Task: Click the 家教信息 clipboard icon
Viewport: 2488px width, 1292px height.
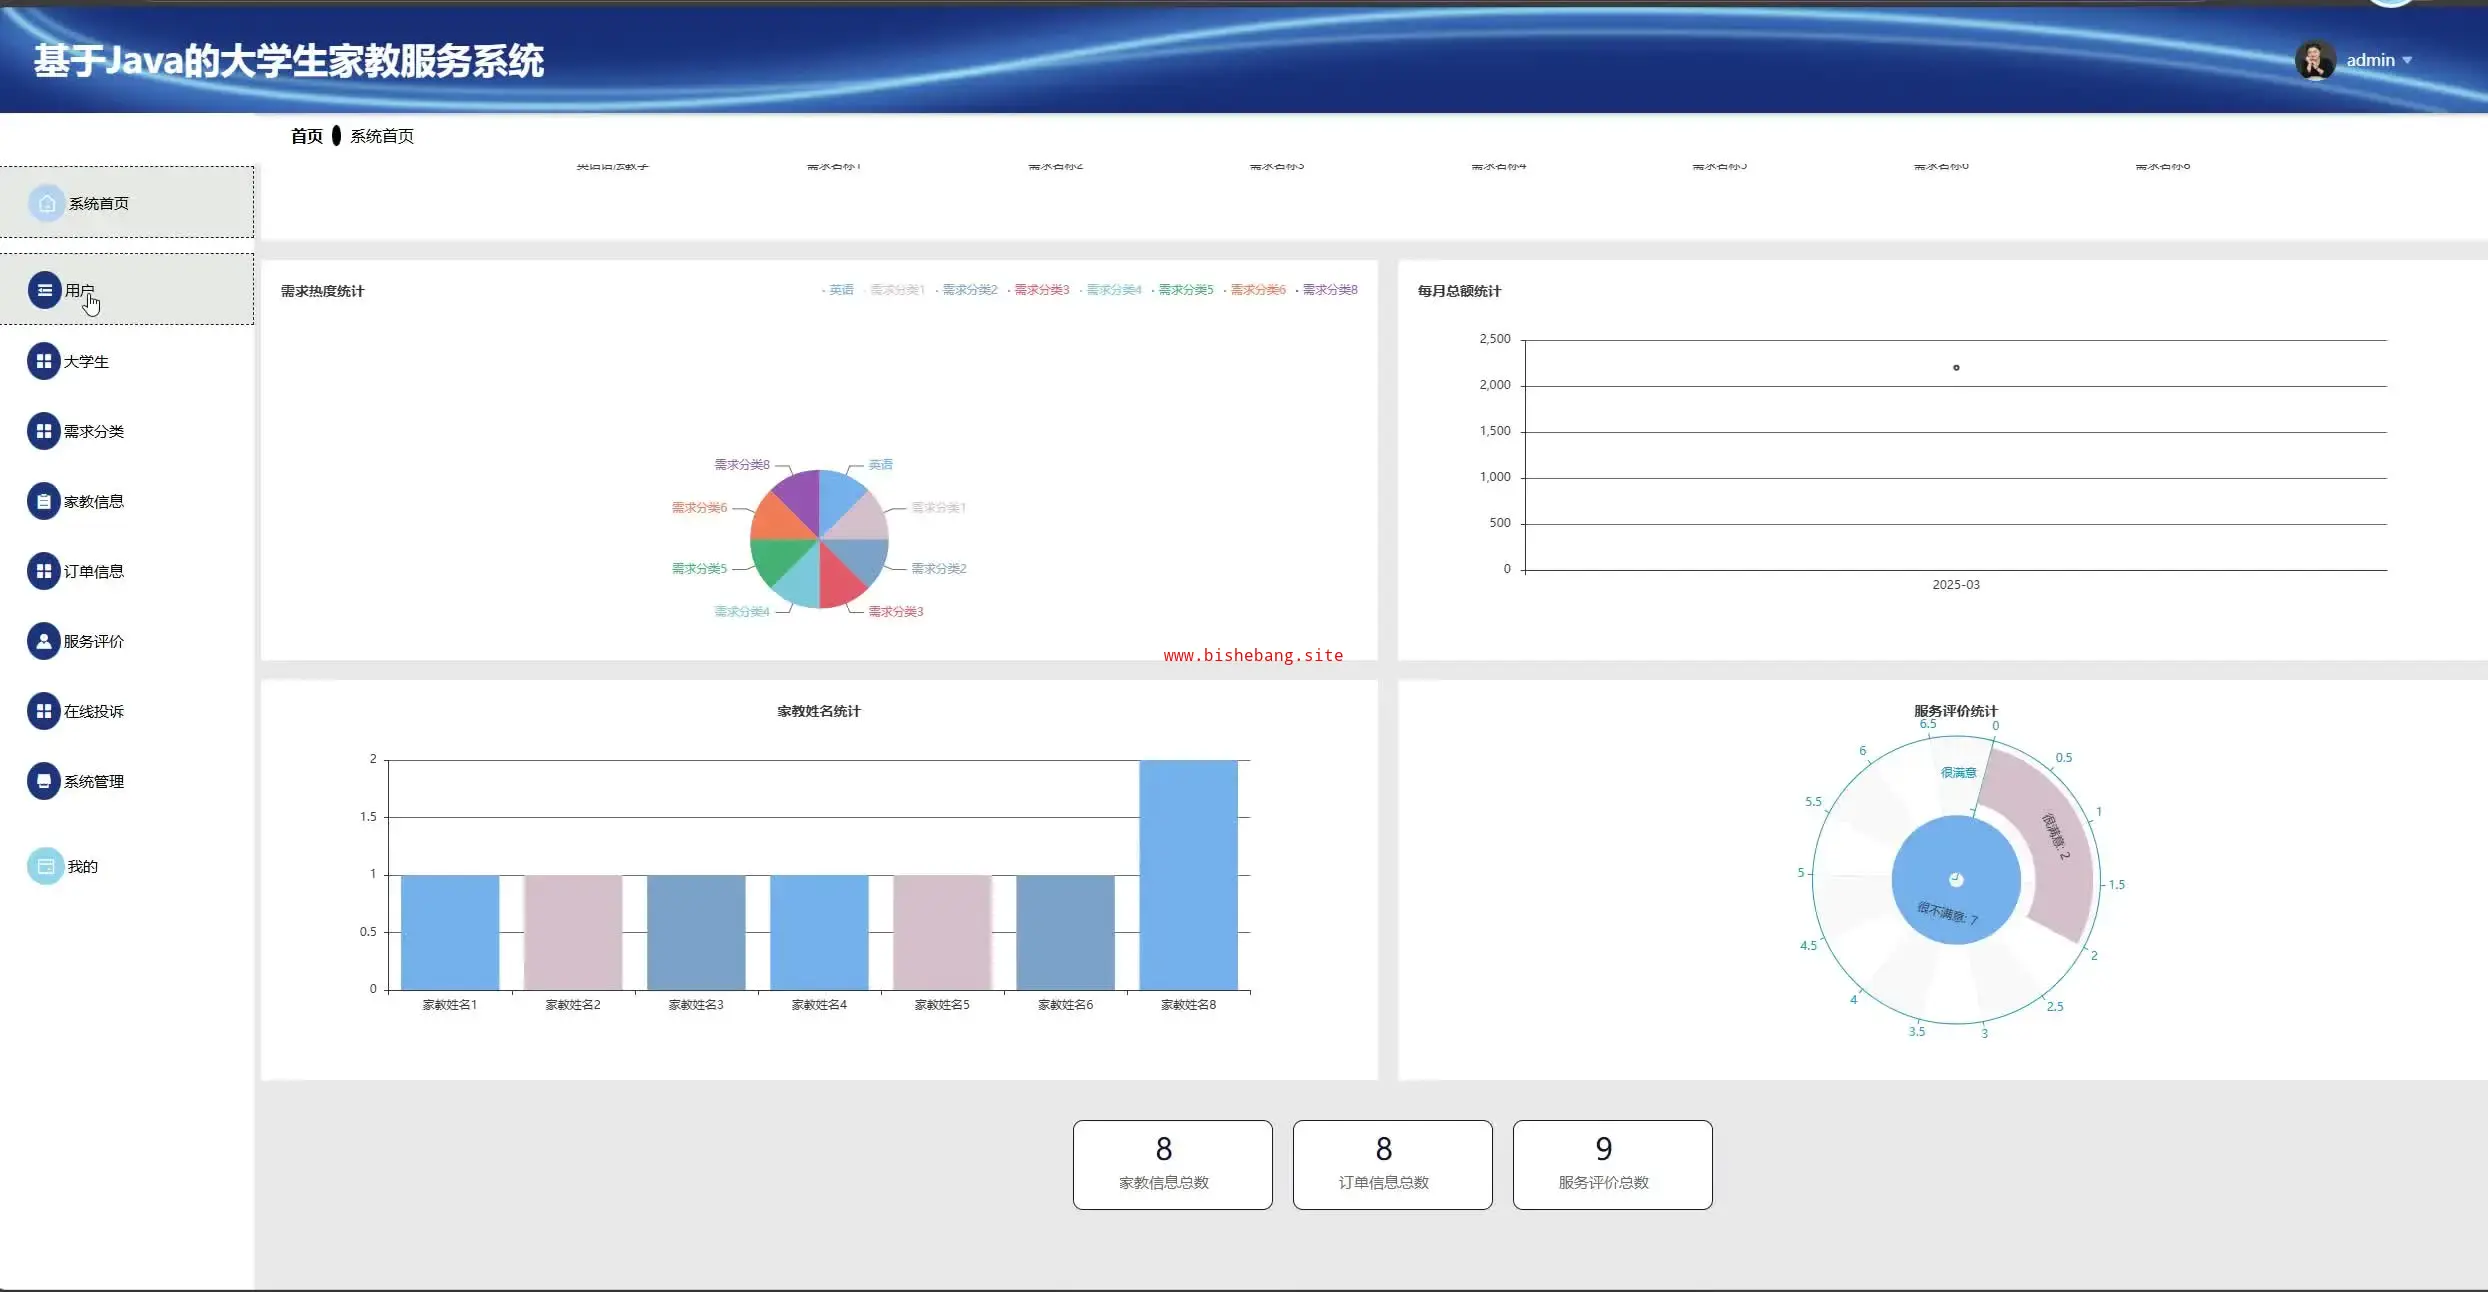Action: tap(43, 501)
